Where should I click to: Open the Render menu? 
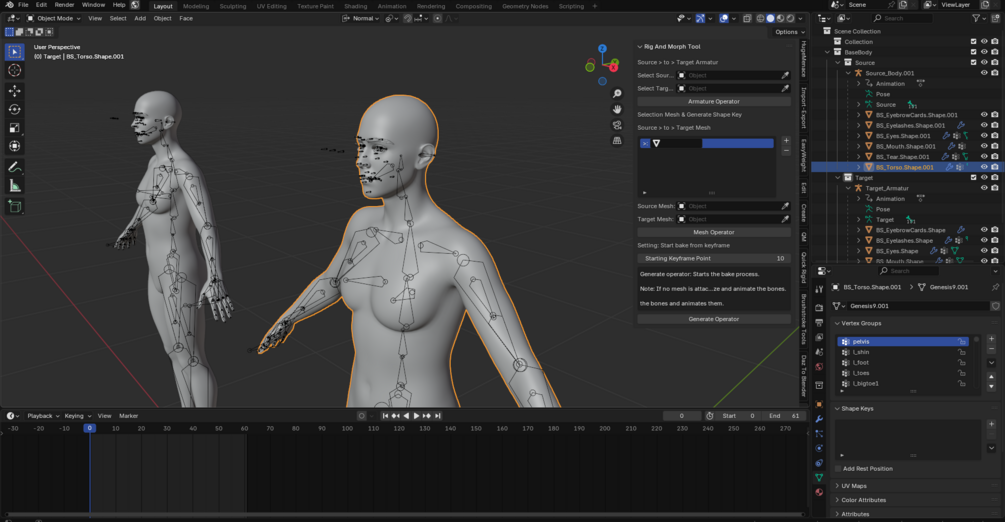[64, 5]
